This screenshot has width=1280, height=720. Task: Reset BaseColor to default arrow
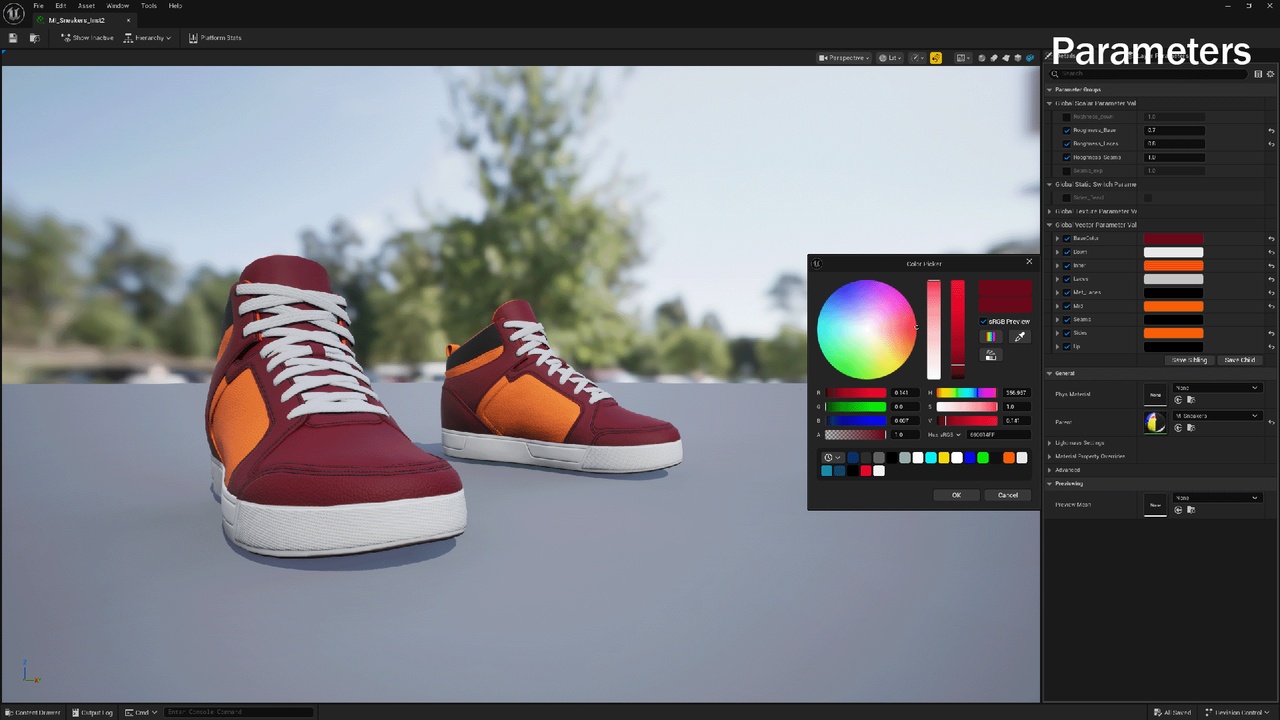click(1271, 239)
